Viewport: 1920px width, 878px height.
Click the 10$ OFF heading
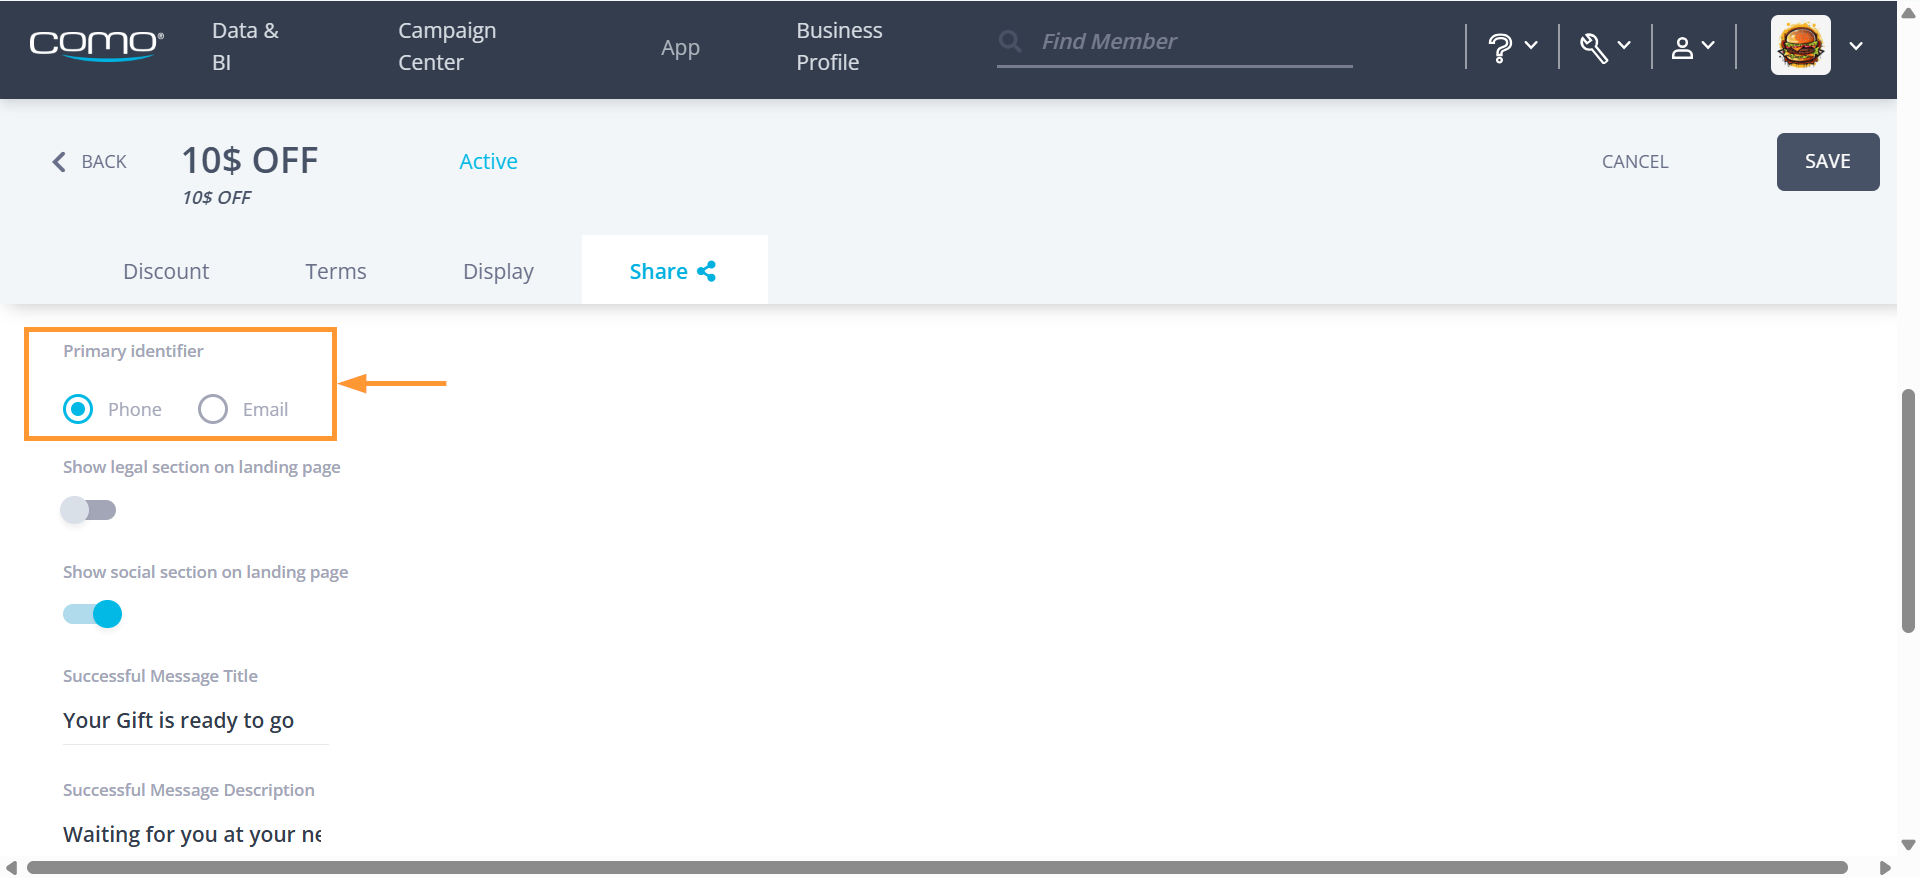point(250,160)
